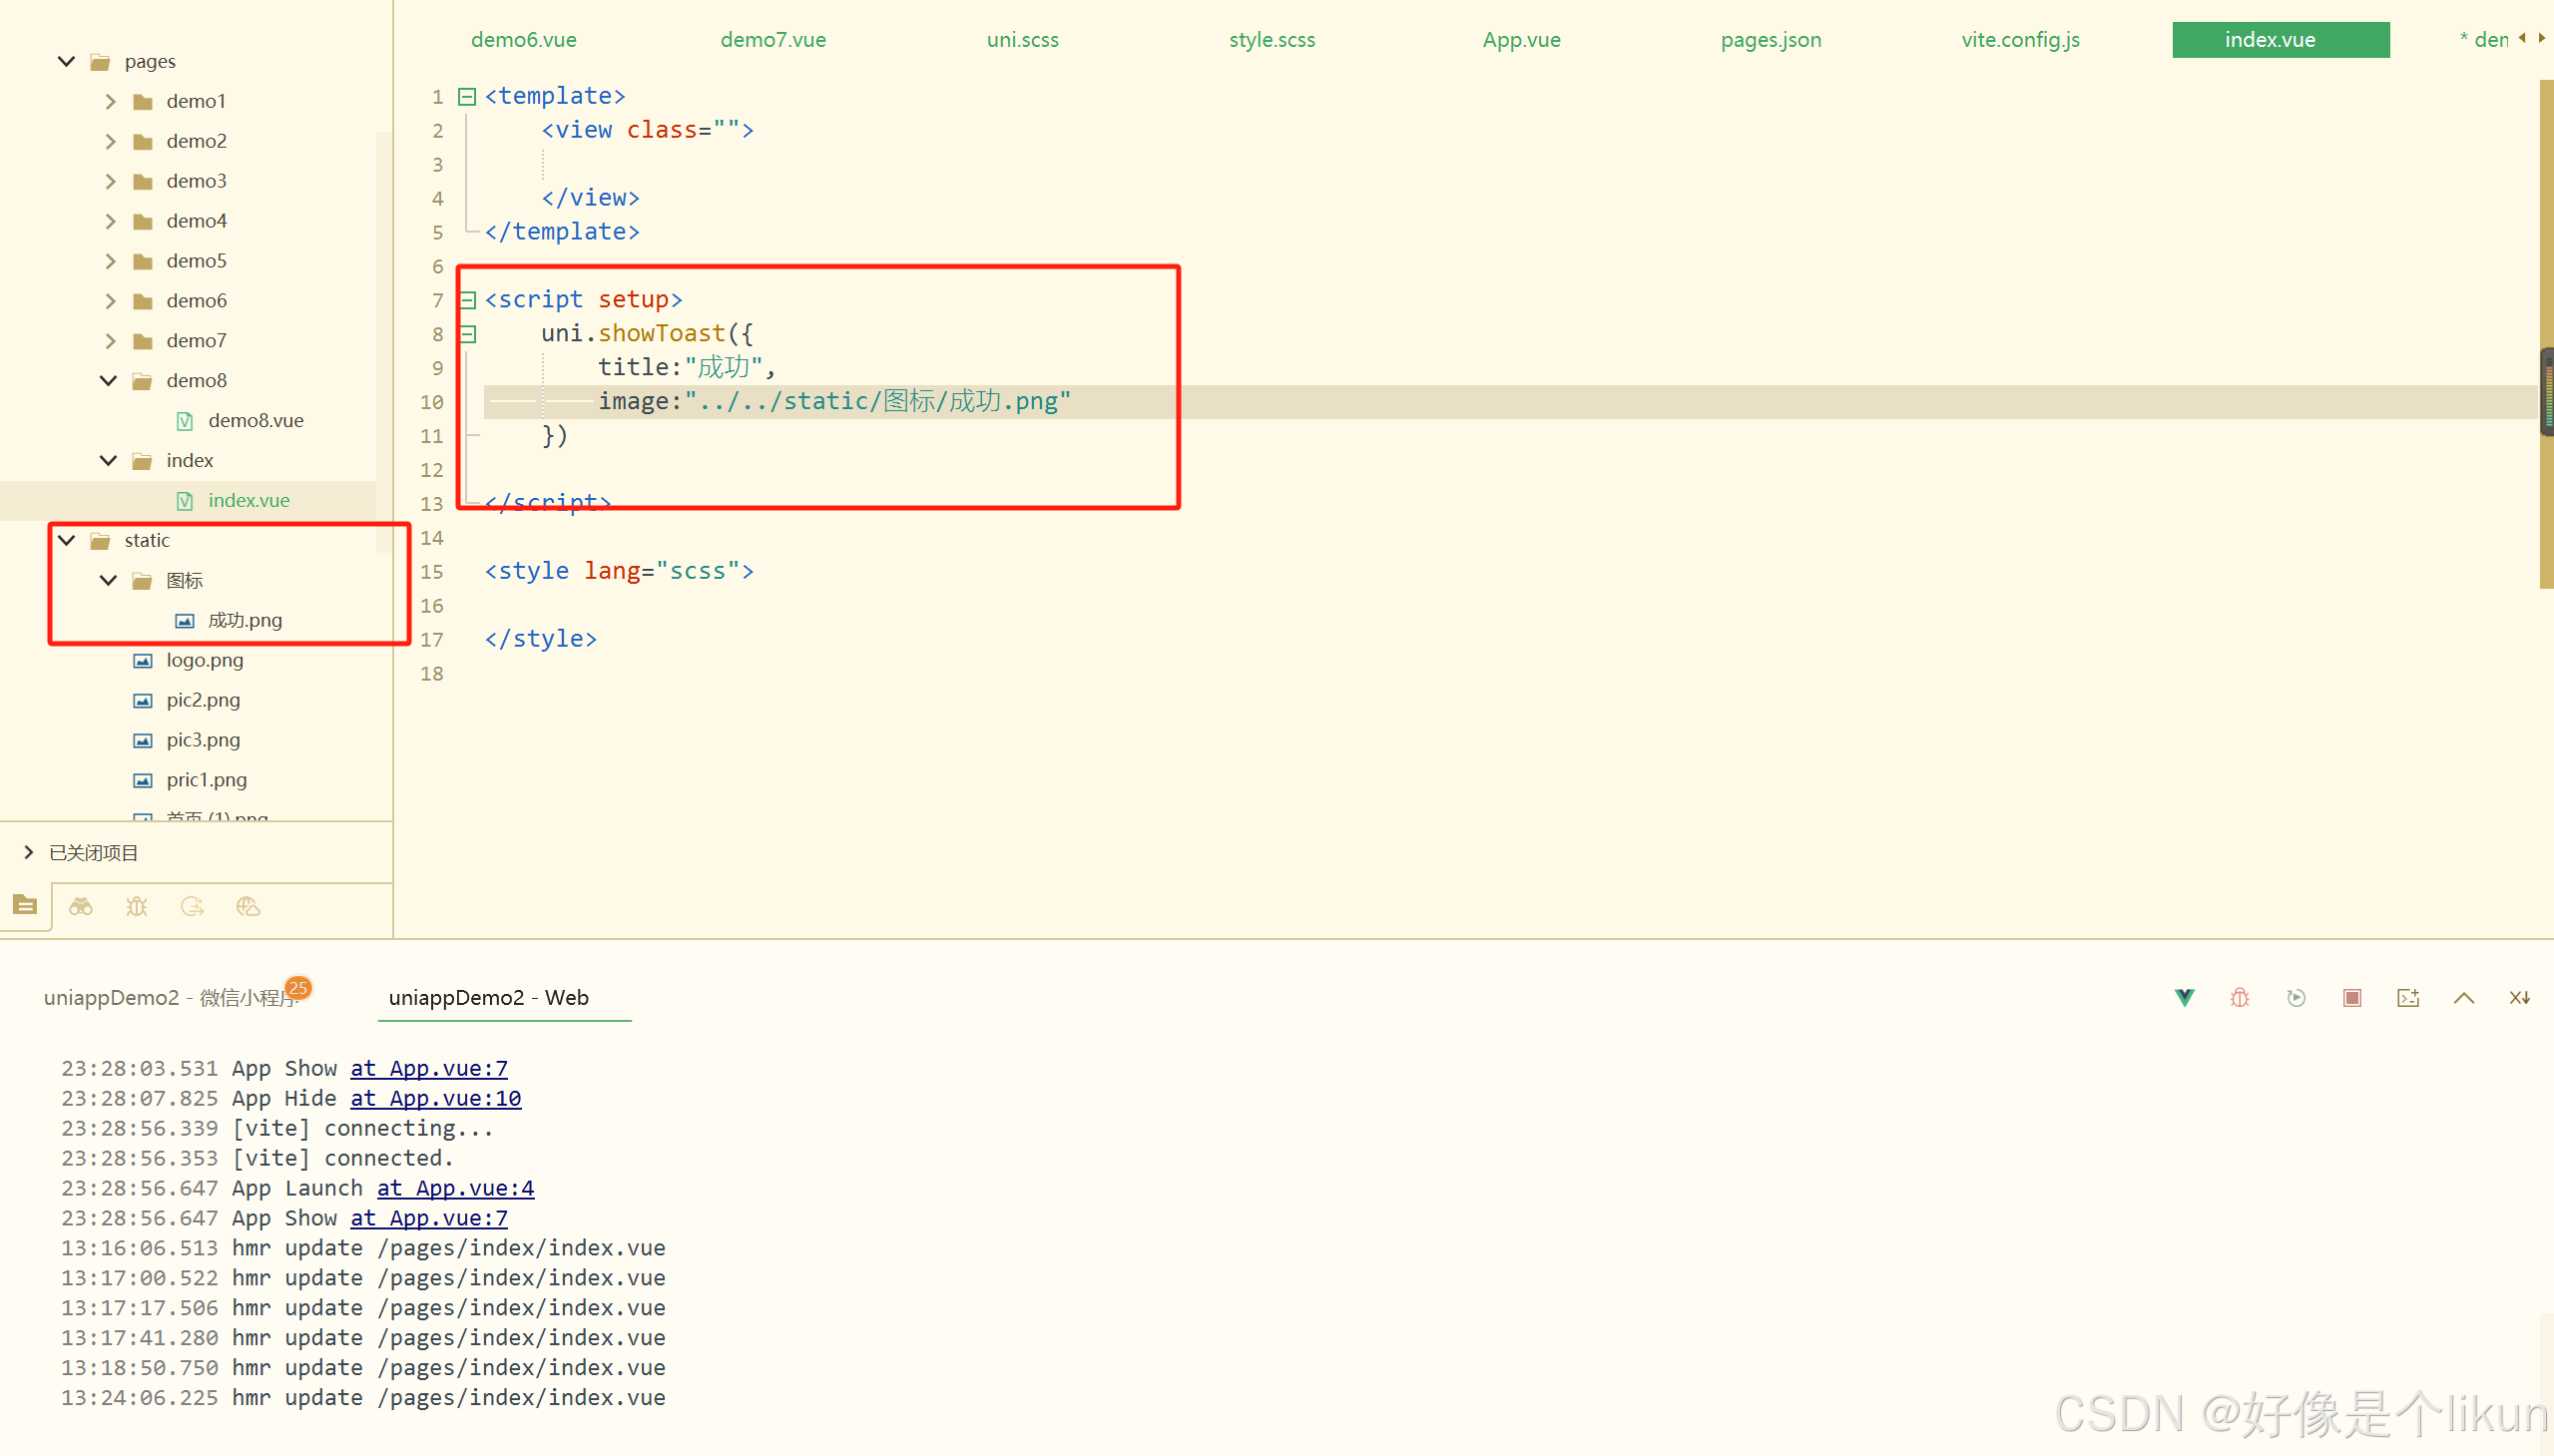Viewport: 2554px width, 1456px height.
Task: Click the image icon beside 成功.png
Action: [185, 621]
